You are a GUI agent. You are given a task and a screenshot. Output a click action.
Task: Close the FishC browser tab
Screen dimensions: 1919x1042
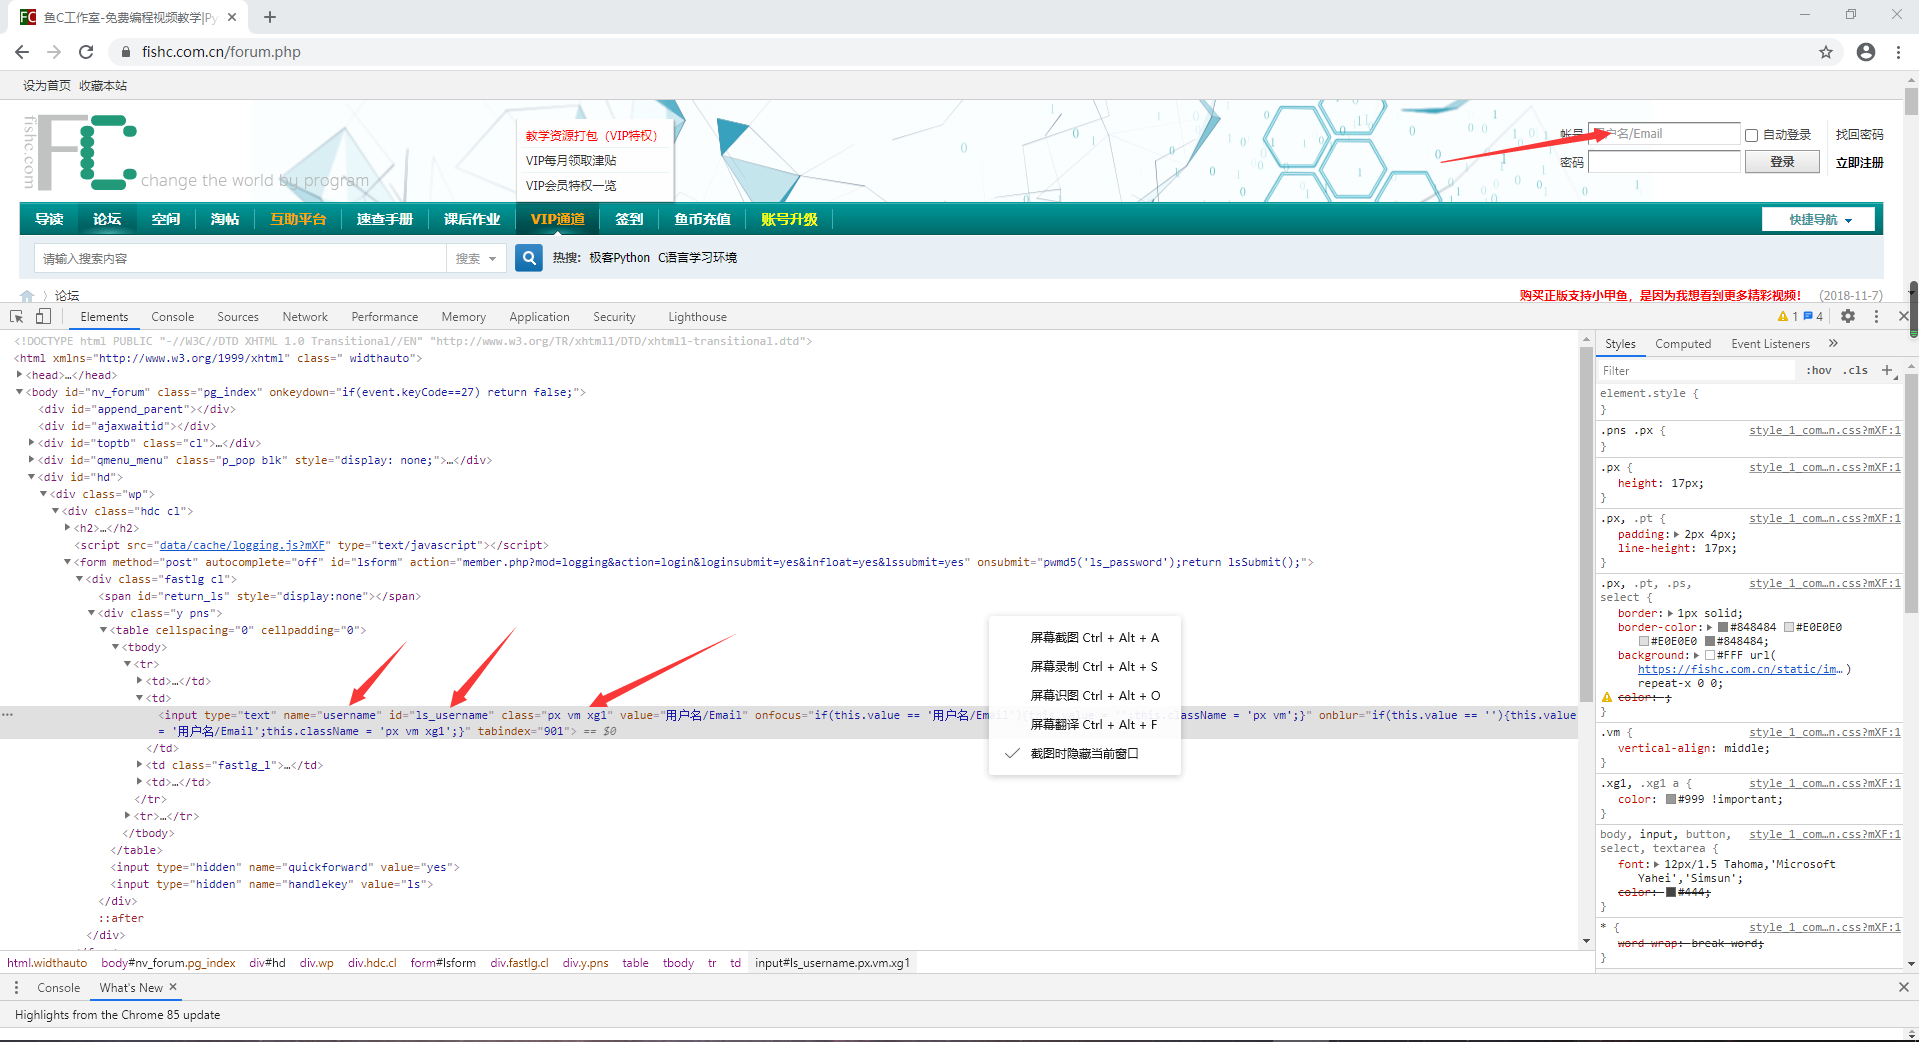232,17
